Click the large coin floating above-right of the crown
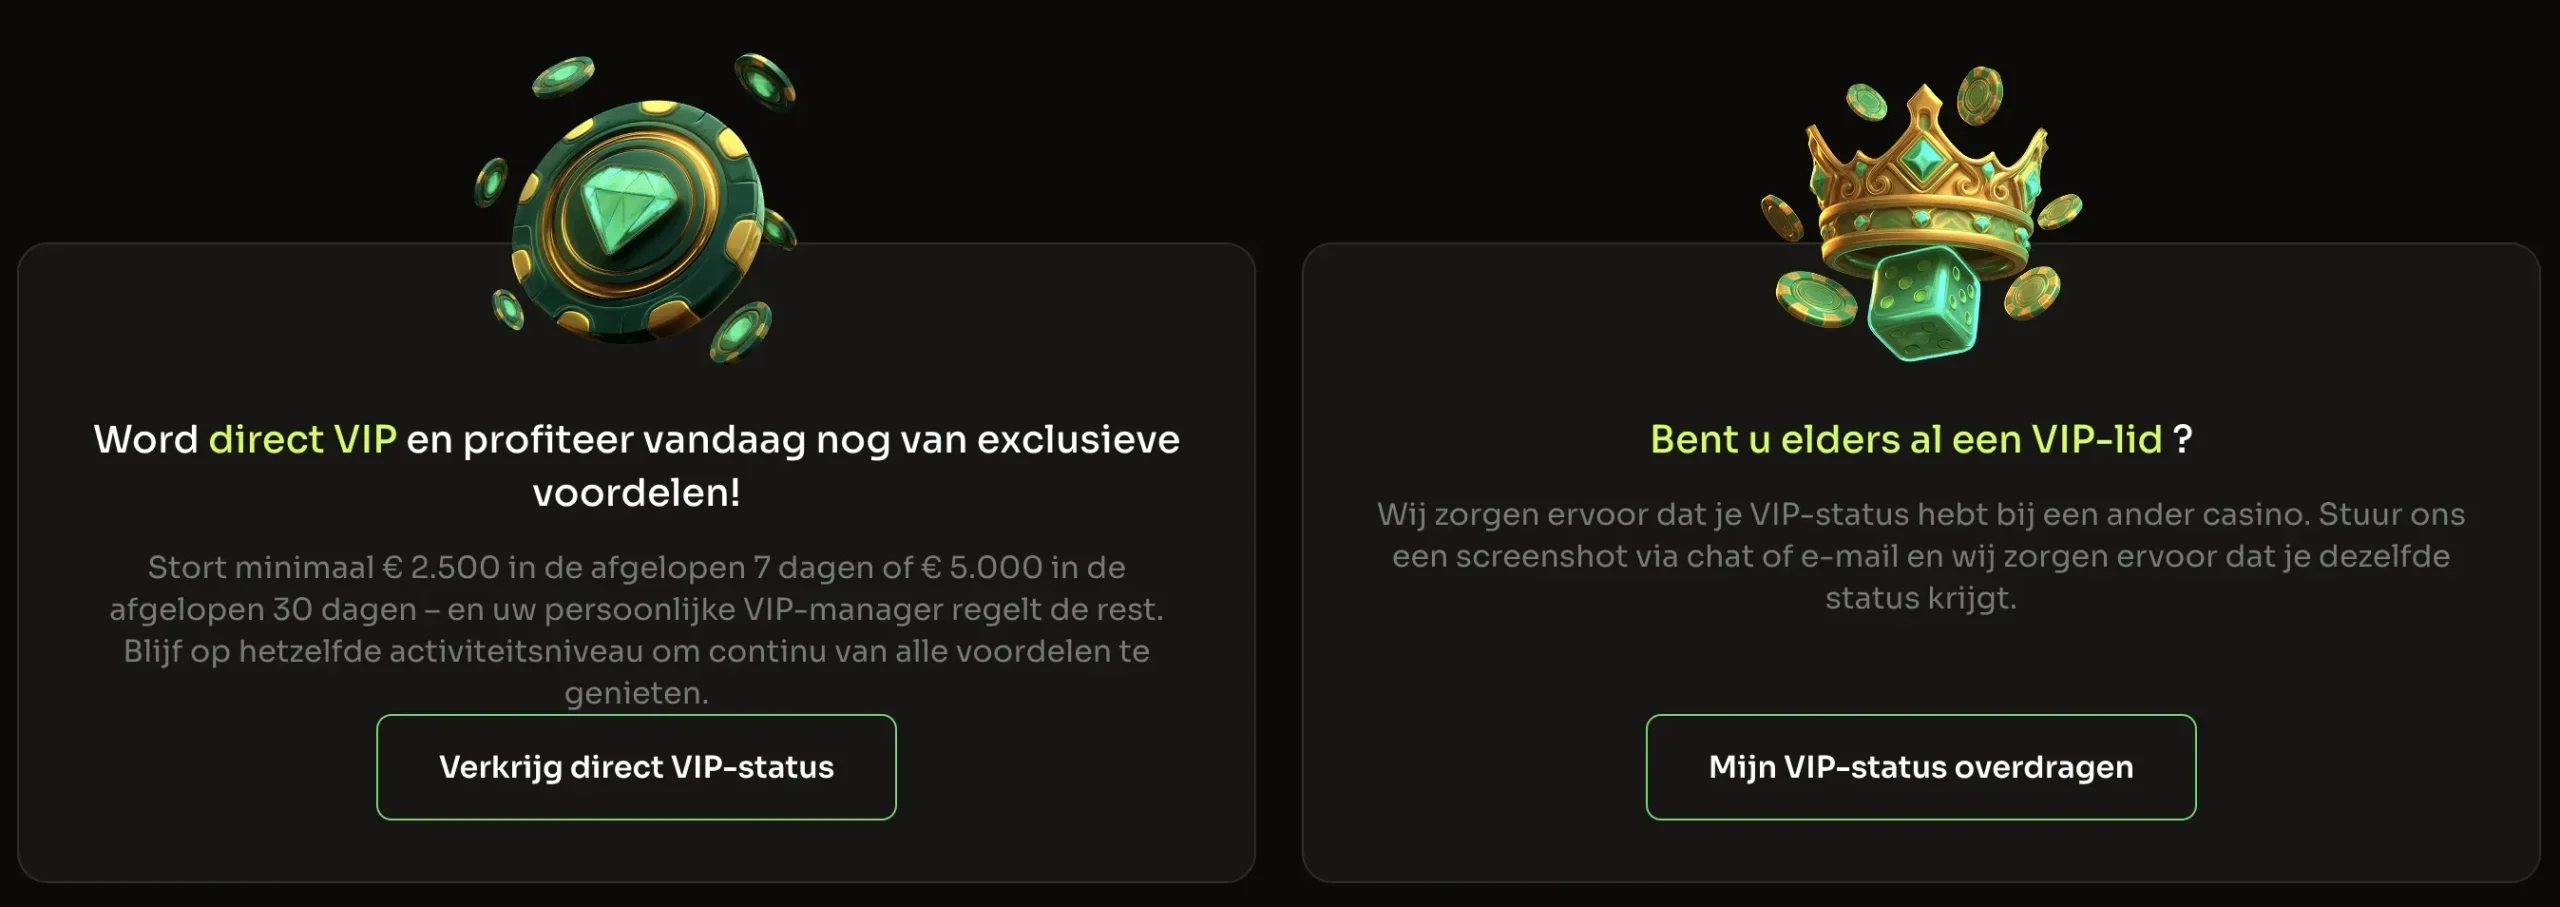The image size is (2560, 907). point(1979,96)
